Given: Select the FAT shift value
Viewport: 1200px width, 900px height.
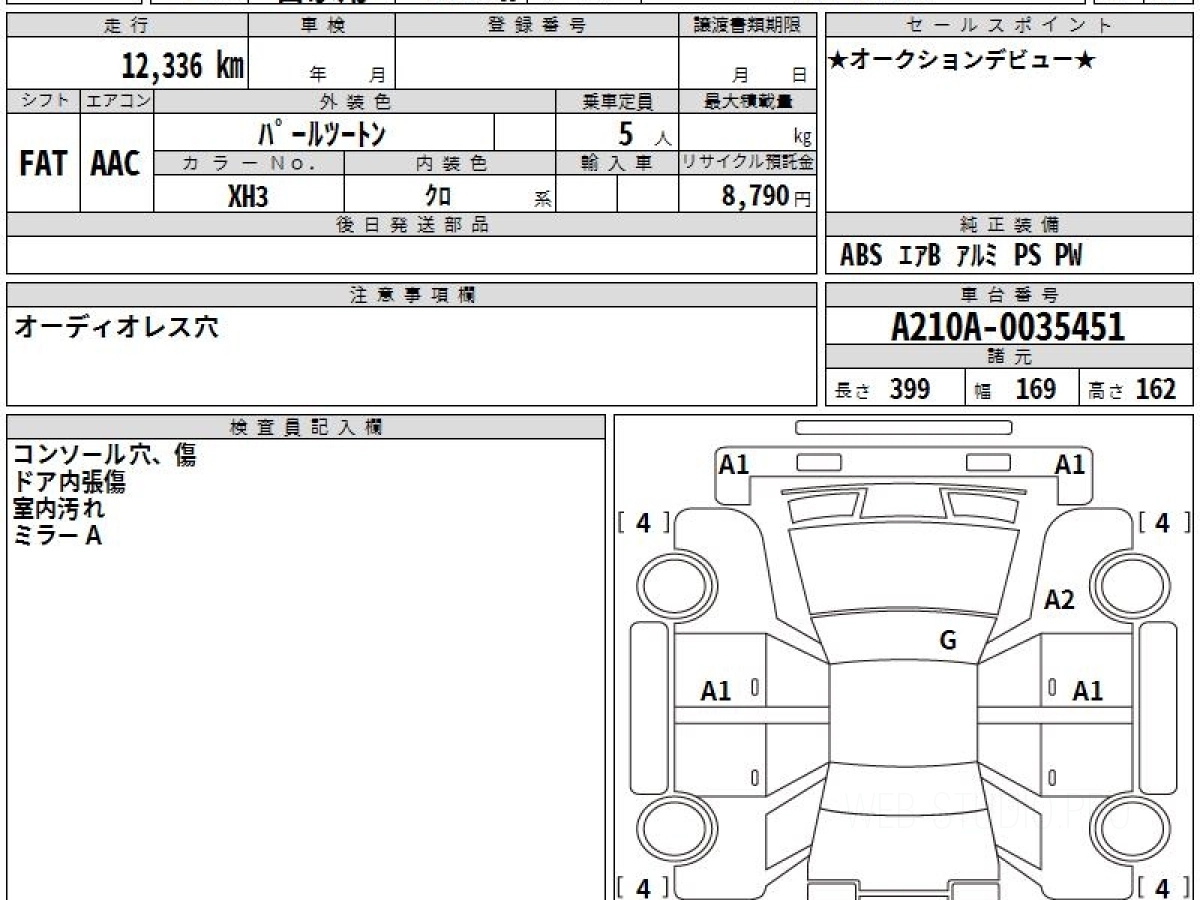Looking at the screenshot, I should point(43,164).
